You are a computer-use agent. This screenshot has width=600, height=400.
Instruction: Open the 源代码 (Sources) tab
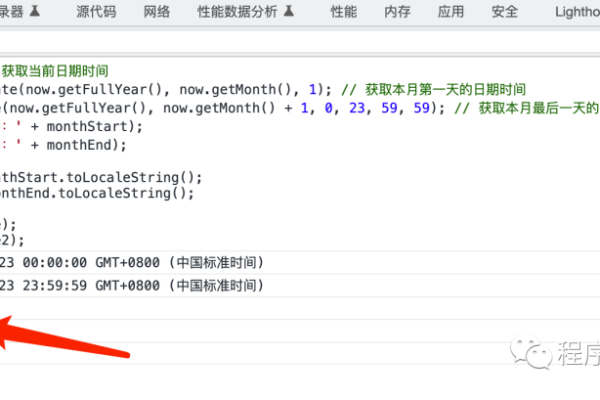[x=96, y=12]
